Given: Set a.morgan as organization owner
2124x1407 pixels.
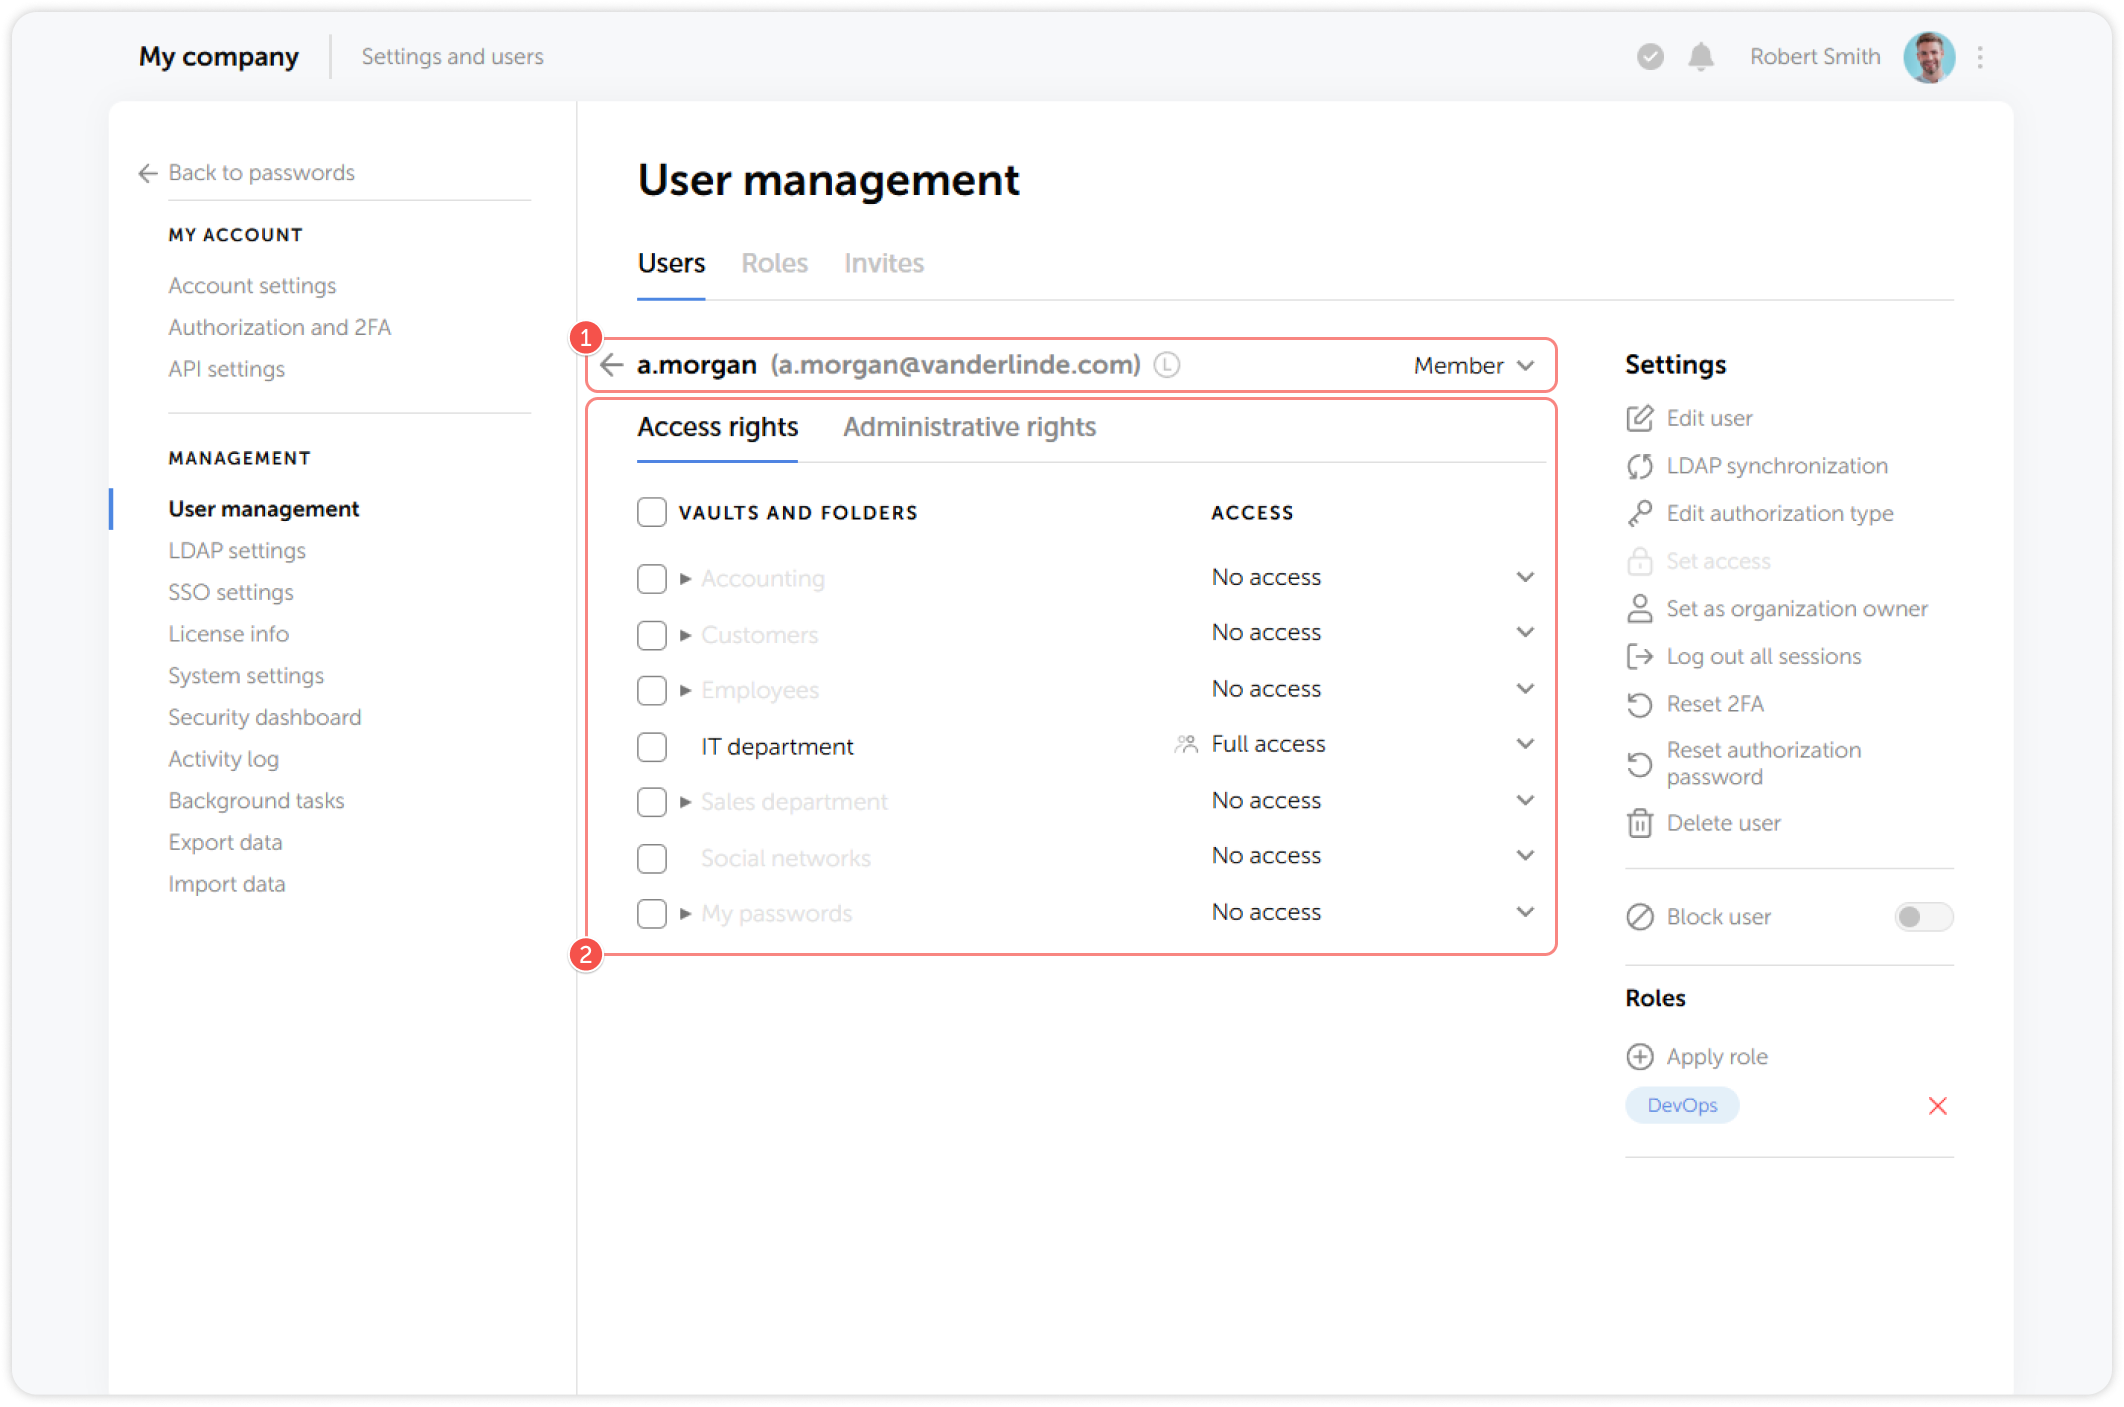Looking at the screenshot, I should 1639,608.
